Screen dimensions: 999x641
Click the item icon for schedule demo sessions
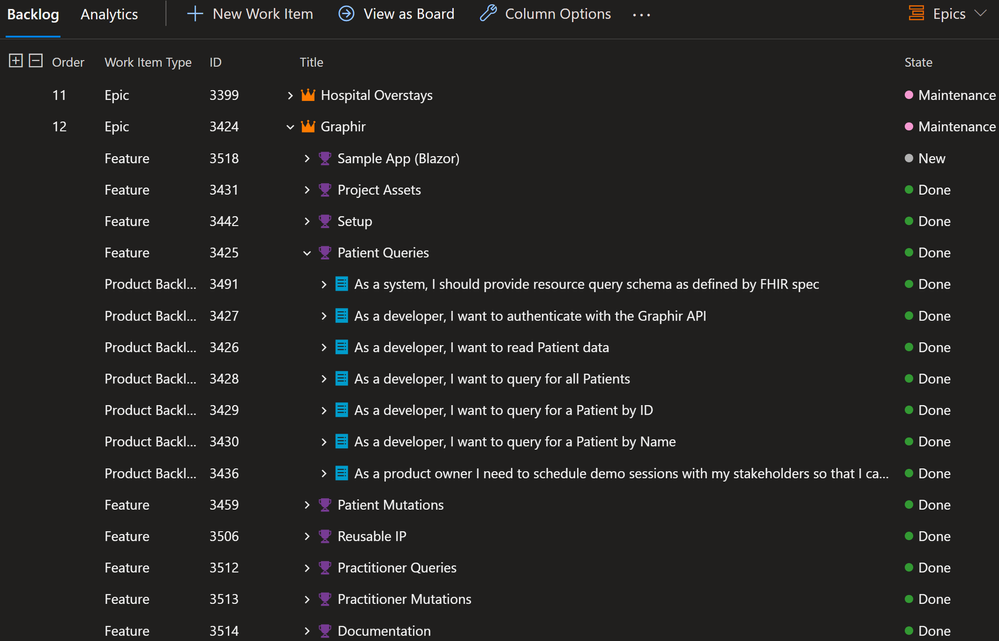[341, 473]
